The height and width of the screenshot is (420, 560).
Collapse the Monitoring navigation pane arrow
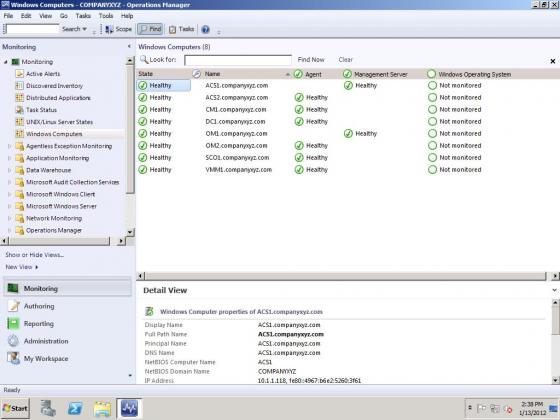coord(129,46)
